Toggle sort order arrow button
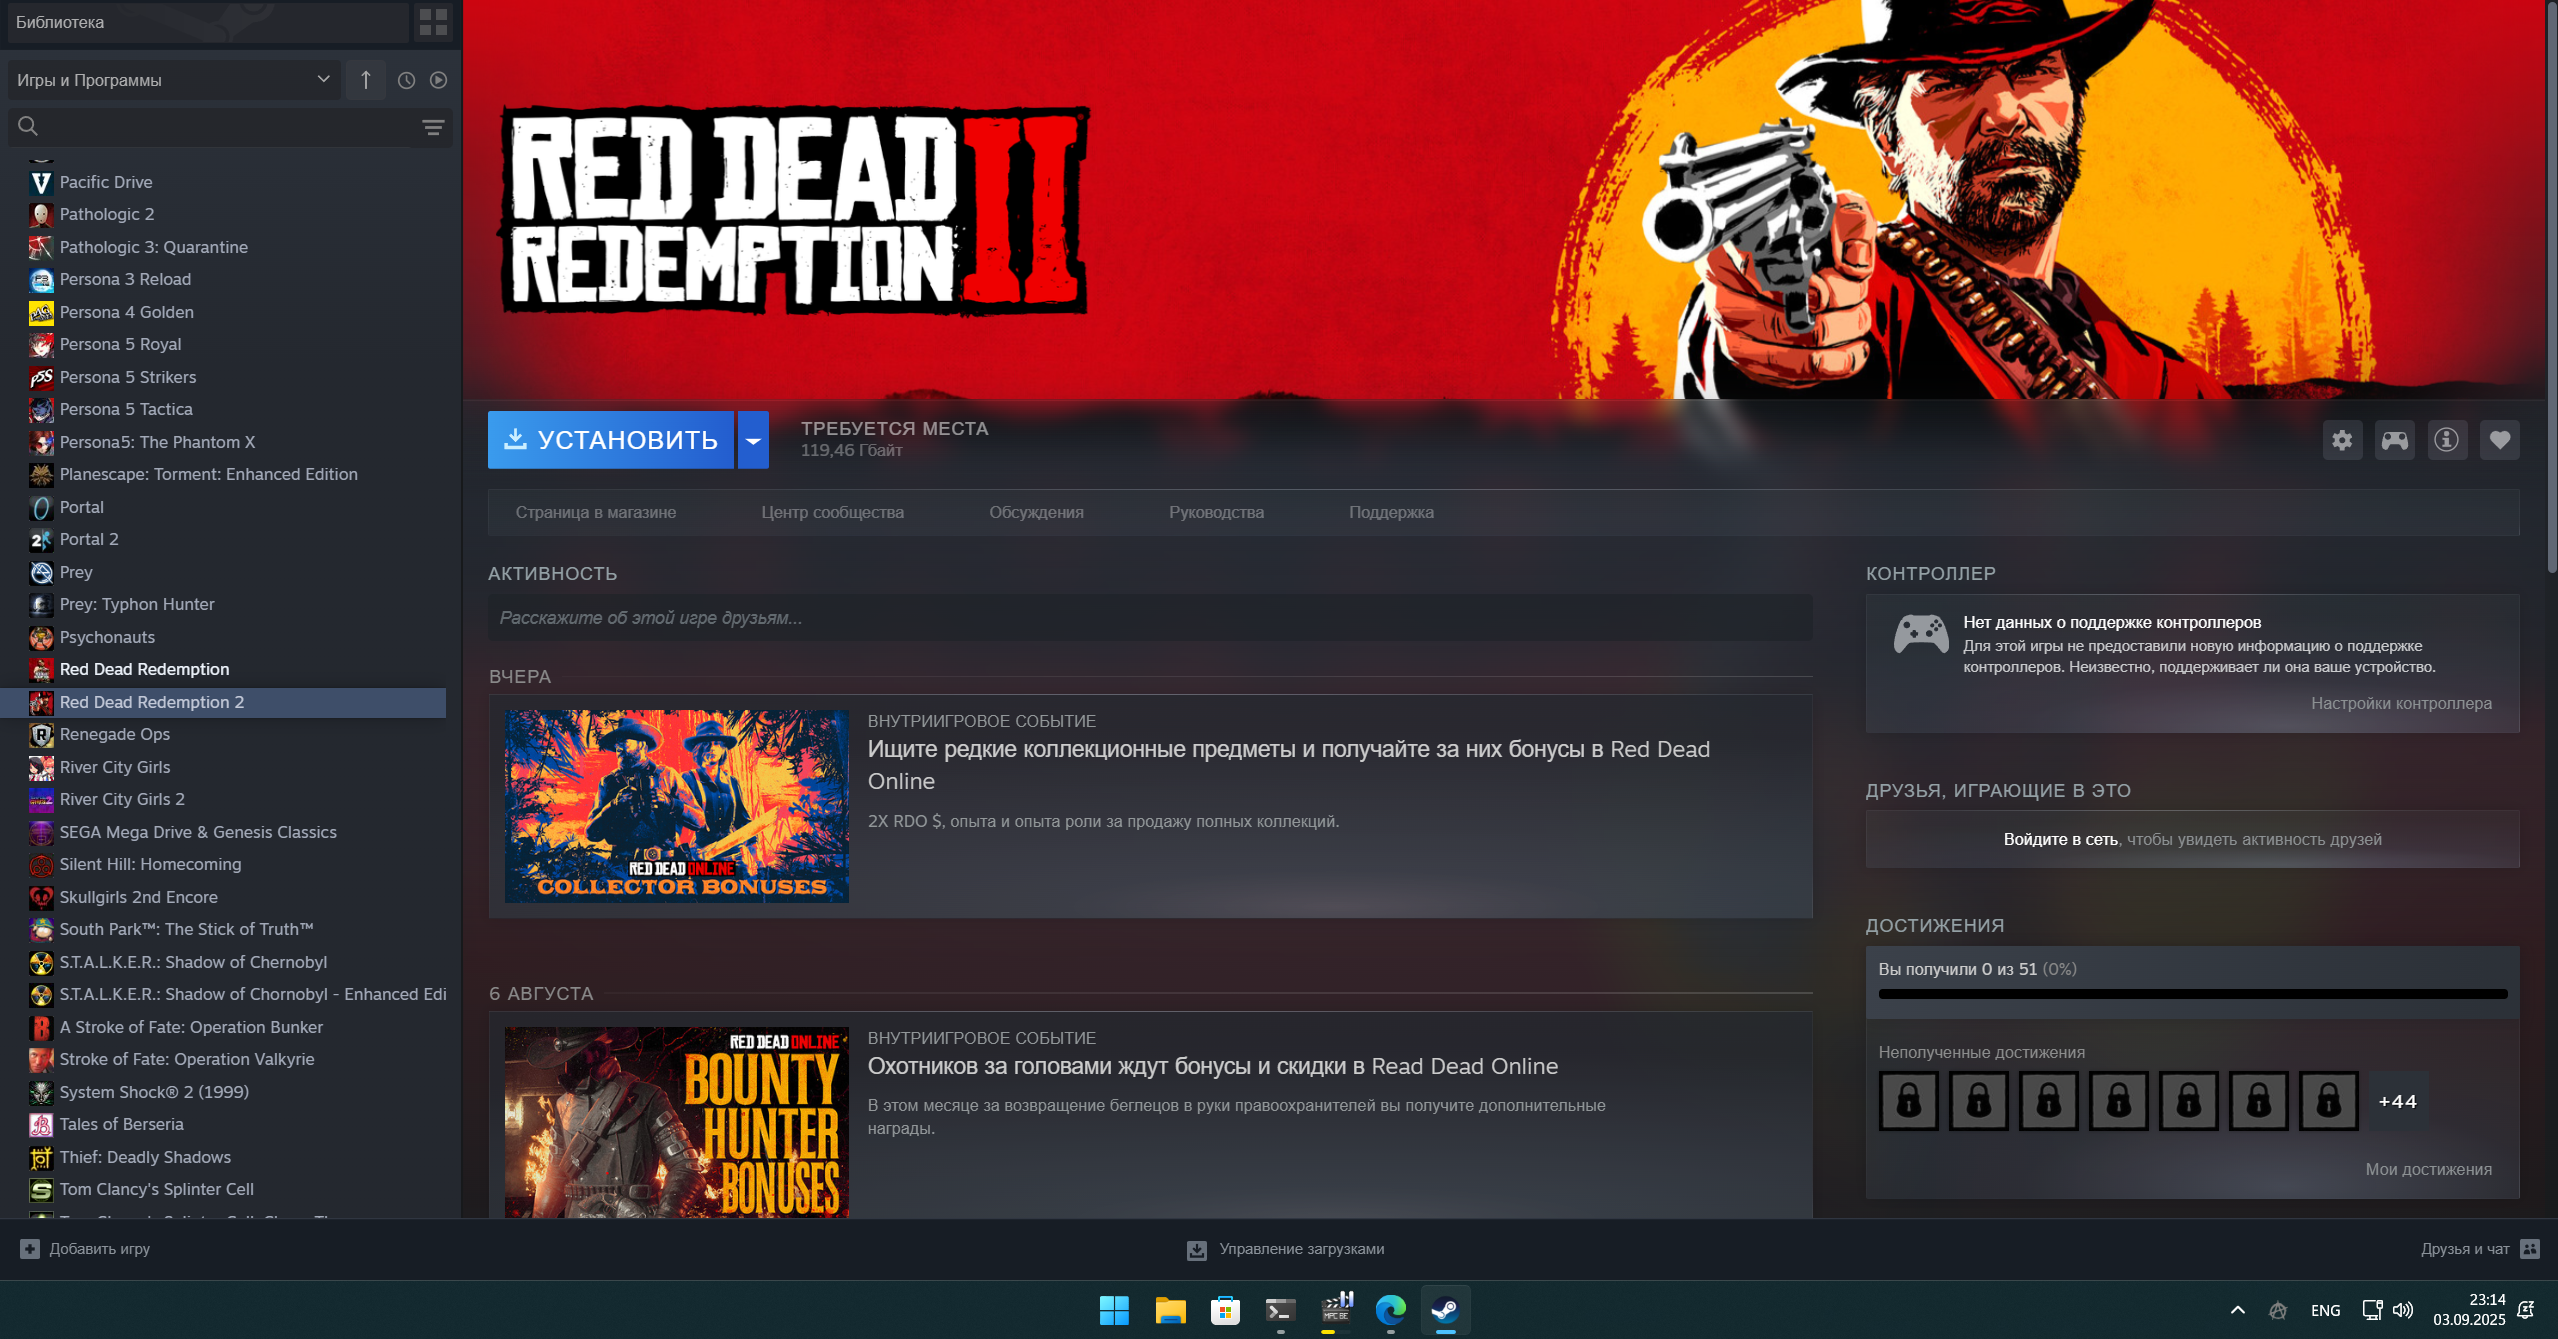The image size is (2558, 1339). (x=366, y=80)
